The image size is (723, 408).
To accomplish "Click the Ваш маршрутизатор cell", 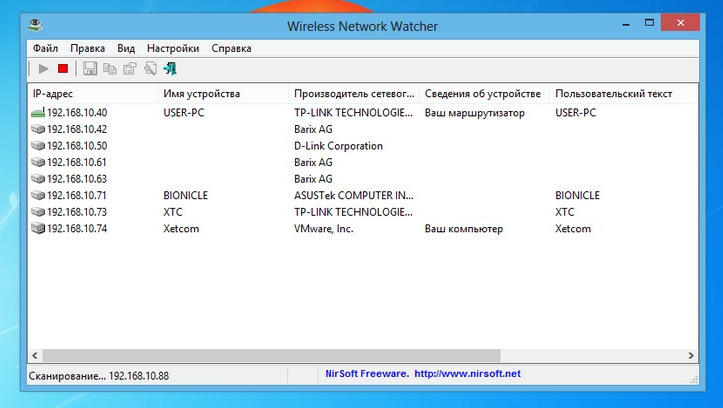I will [474, 113].
